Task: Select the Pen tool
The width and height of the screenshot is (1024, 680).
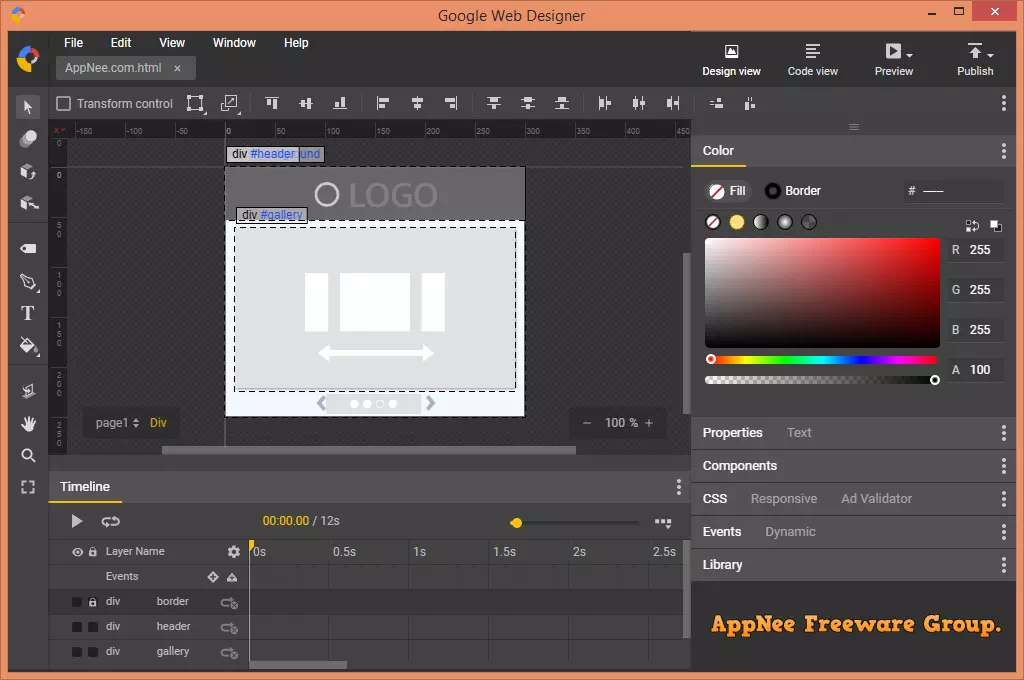Action: (x=28, y=282)
